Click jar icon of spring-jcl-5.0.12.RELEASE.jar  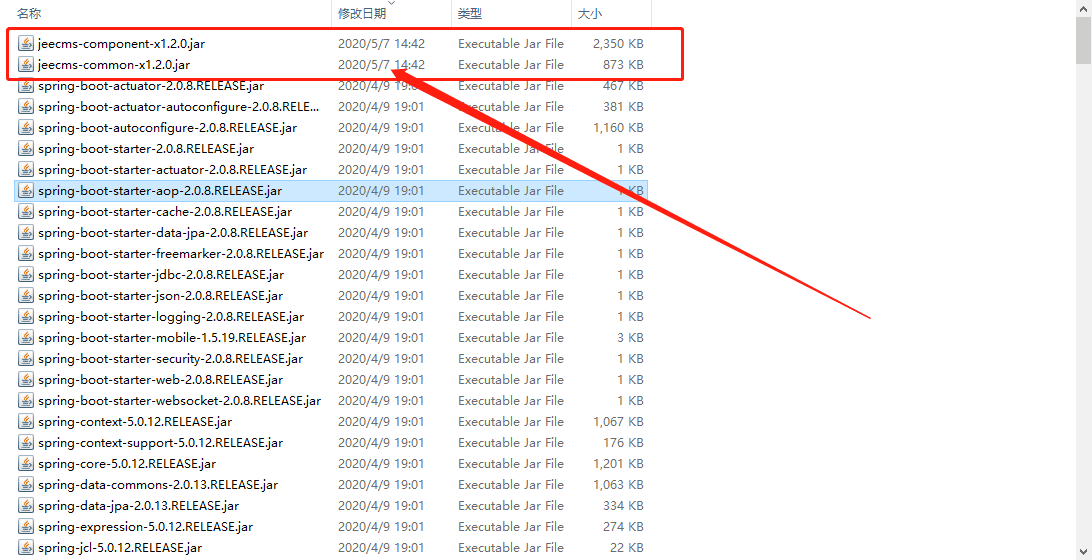pos(26,547)
